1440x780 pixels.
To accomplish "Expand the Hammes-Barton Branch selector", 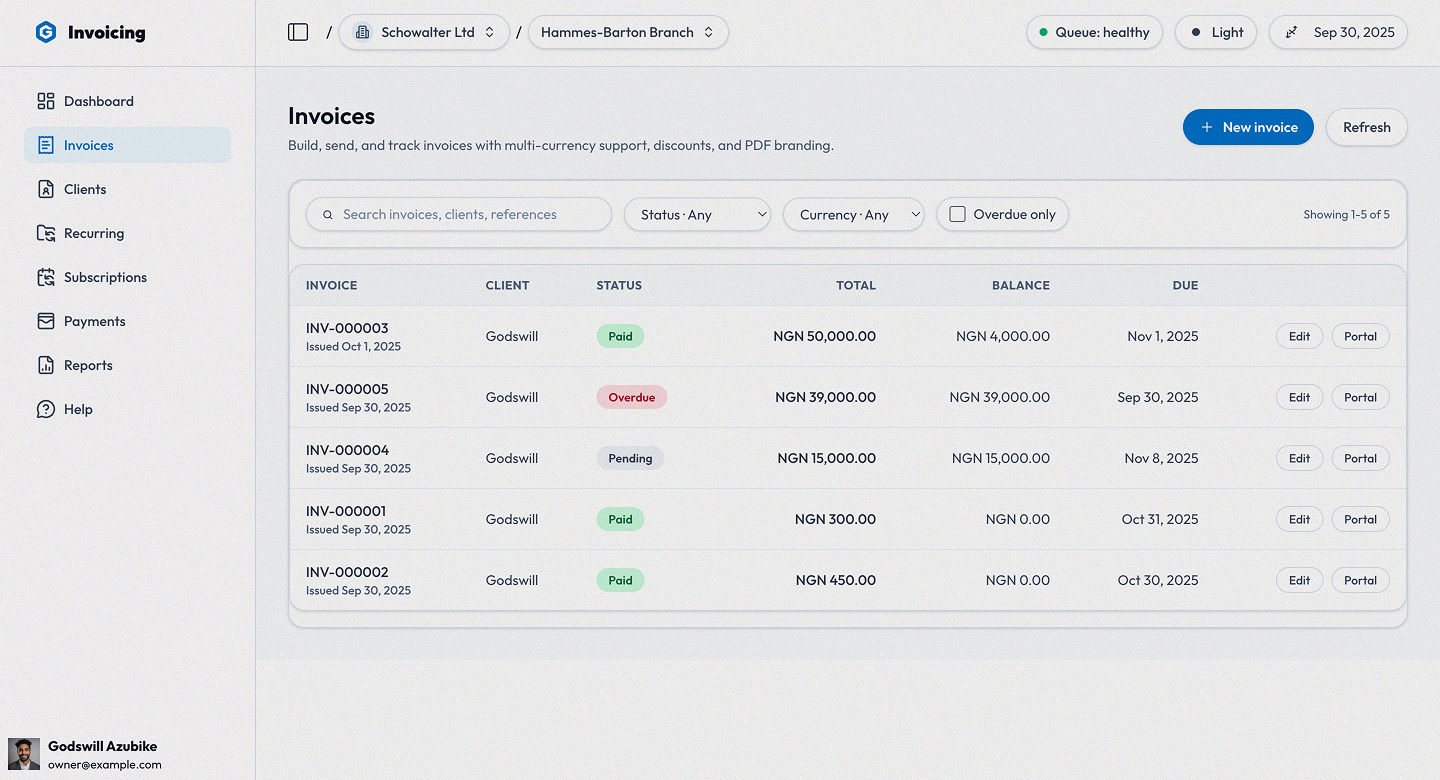I will [x=628, y=32].
